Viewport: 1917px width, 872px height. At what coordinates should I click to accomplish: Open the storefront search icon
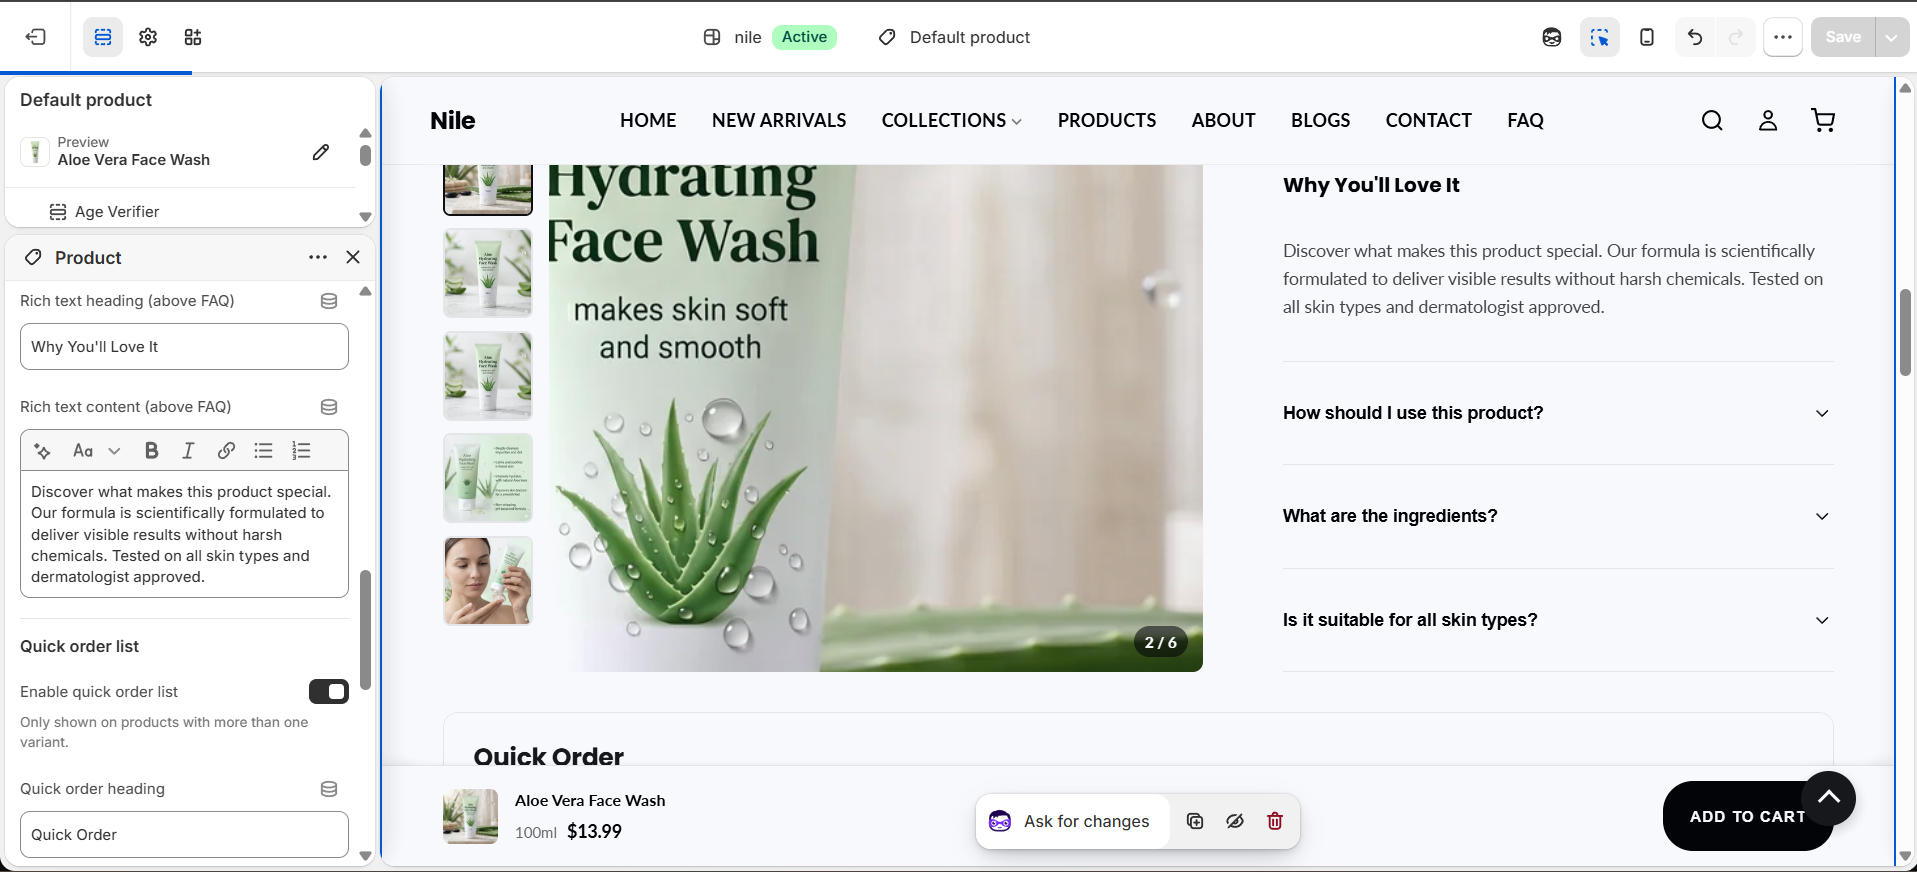pyautogui.click(x=1712, y=121)
